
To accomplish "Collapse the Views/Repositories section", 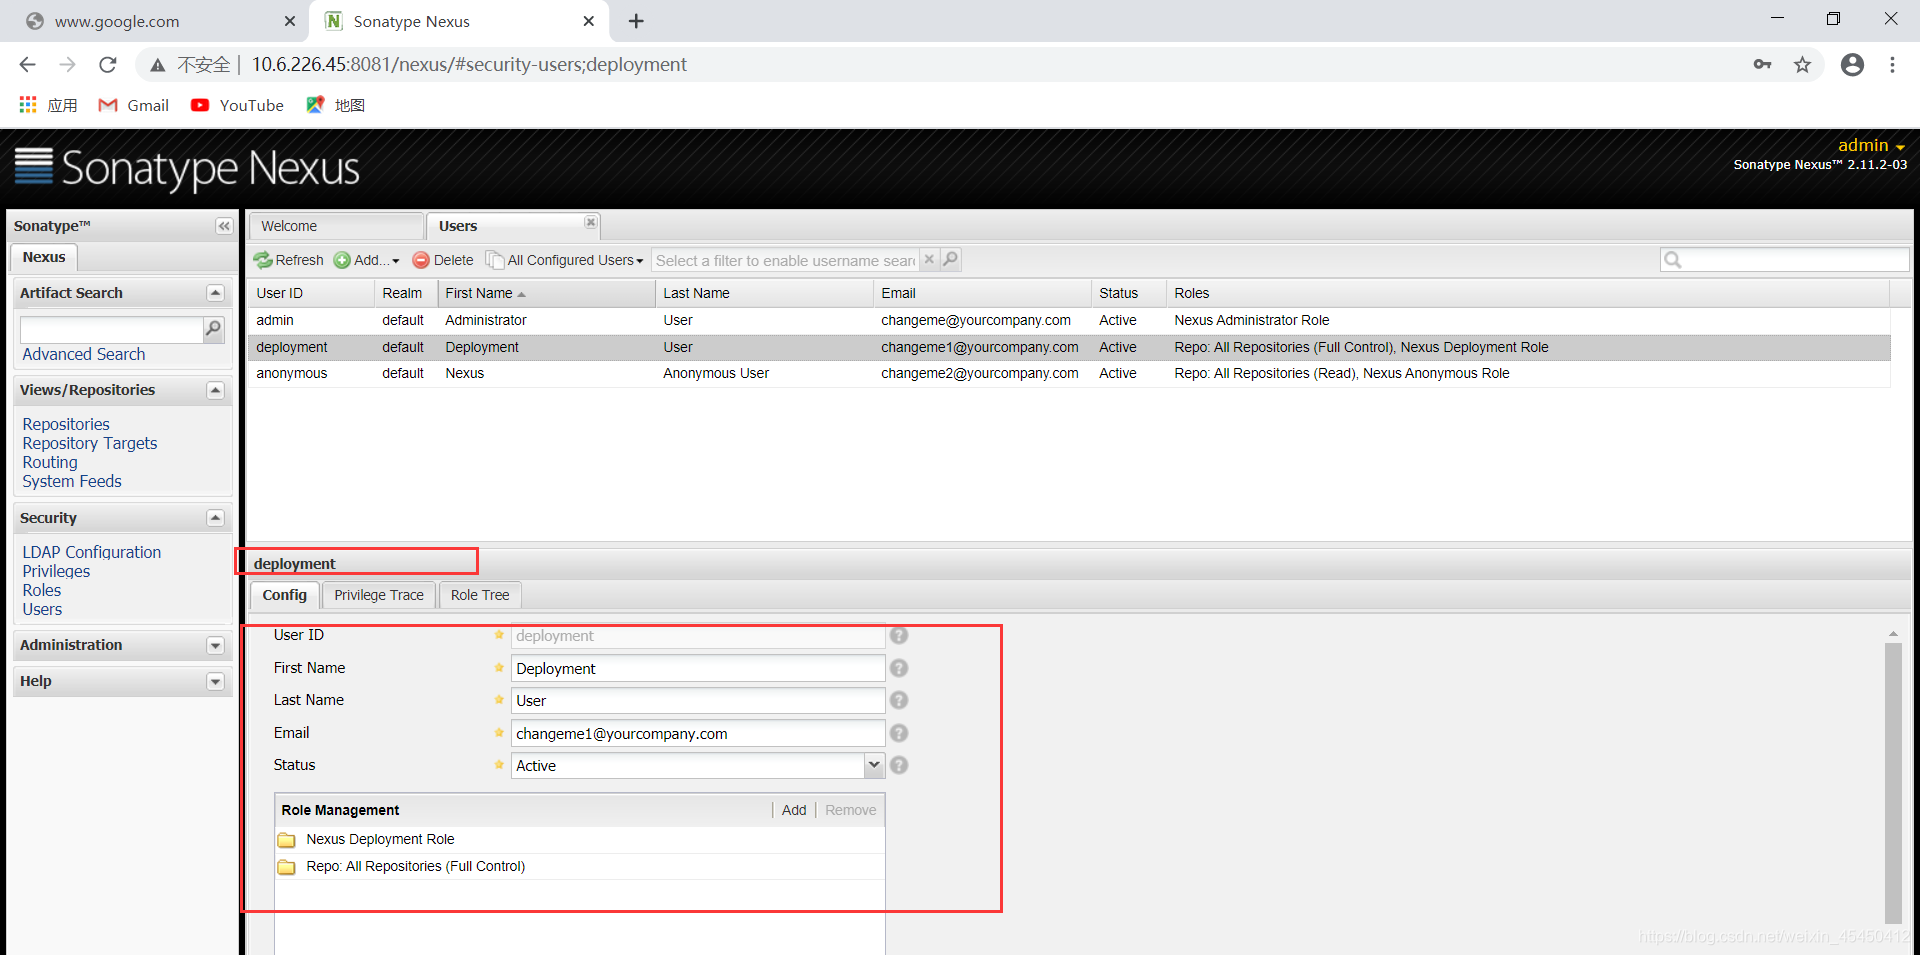I will [x=215, y=390].
